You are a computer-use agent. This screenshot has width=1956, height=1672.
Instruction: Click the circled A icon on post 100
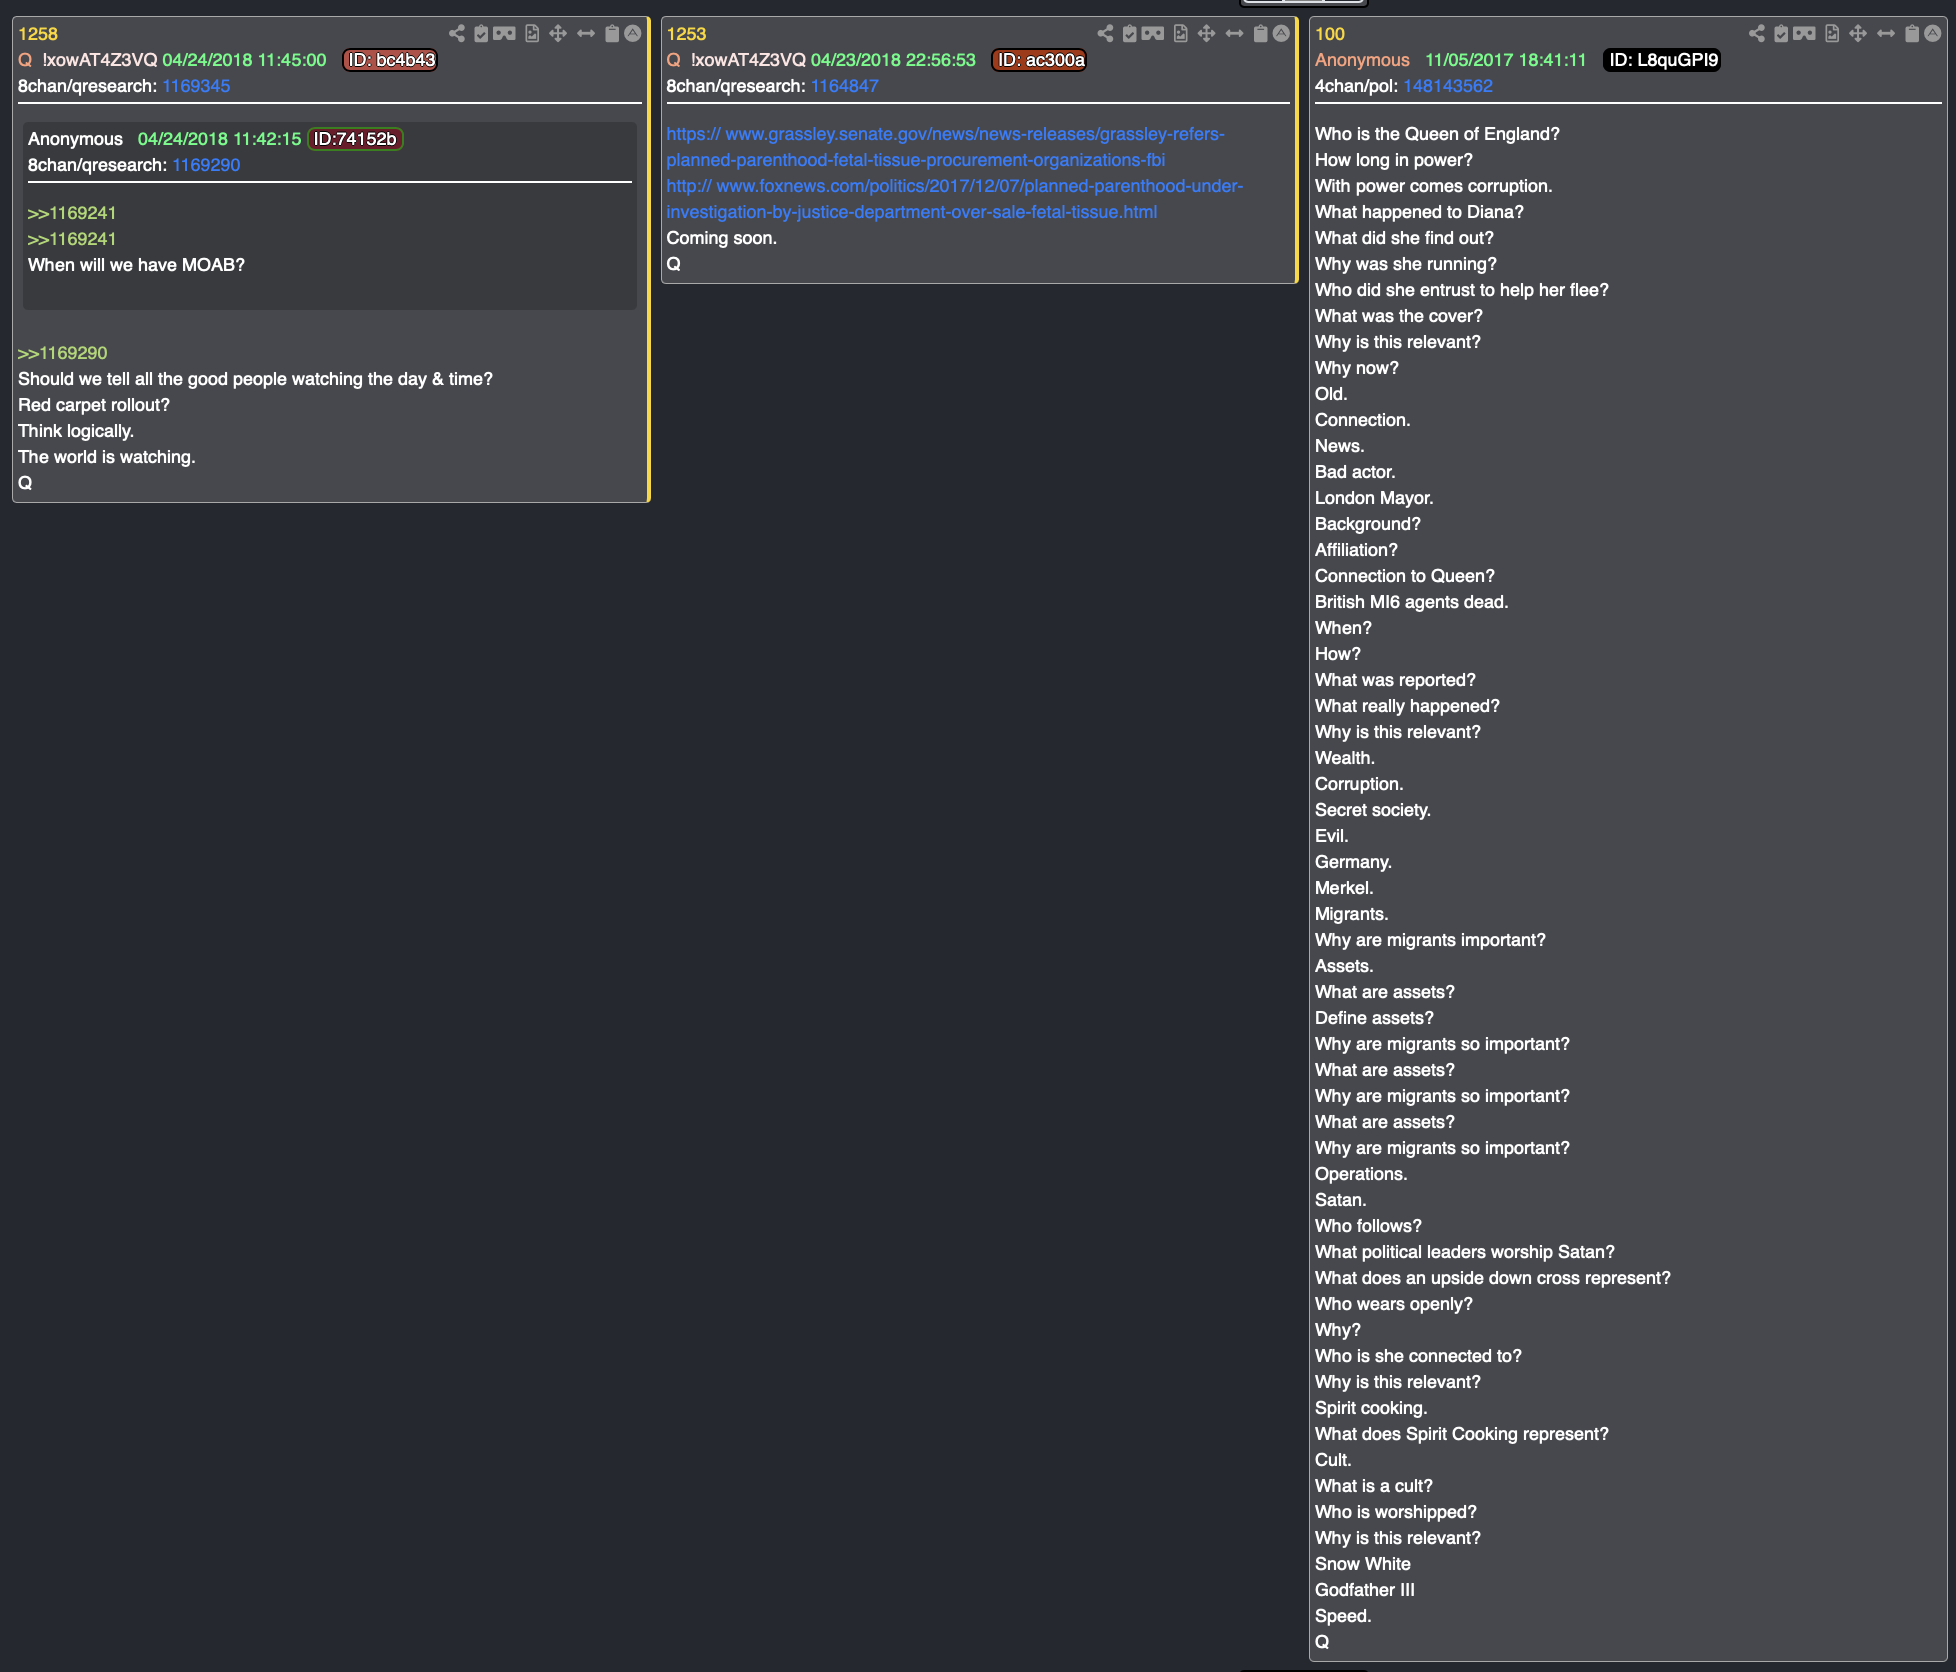click(1933, 34)
